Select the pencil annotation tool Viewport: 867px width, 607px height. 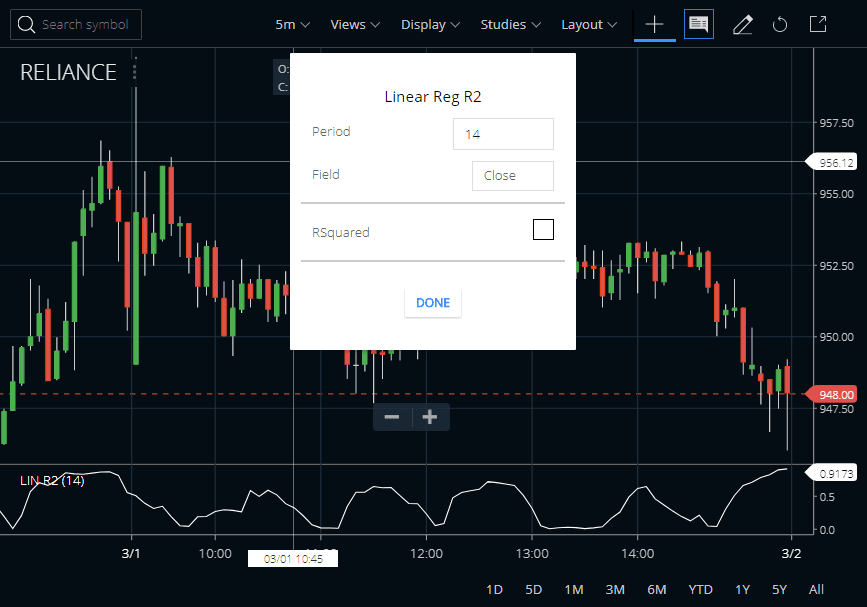pyautogui.click(x=742, y=24)
